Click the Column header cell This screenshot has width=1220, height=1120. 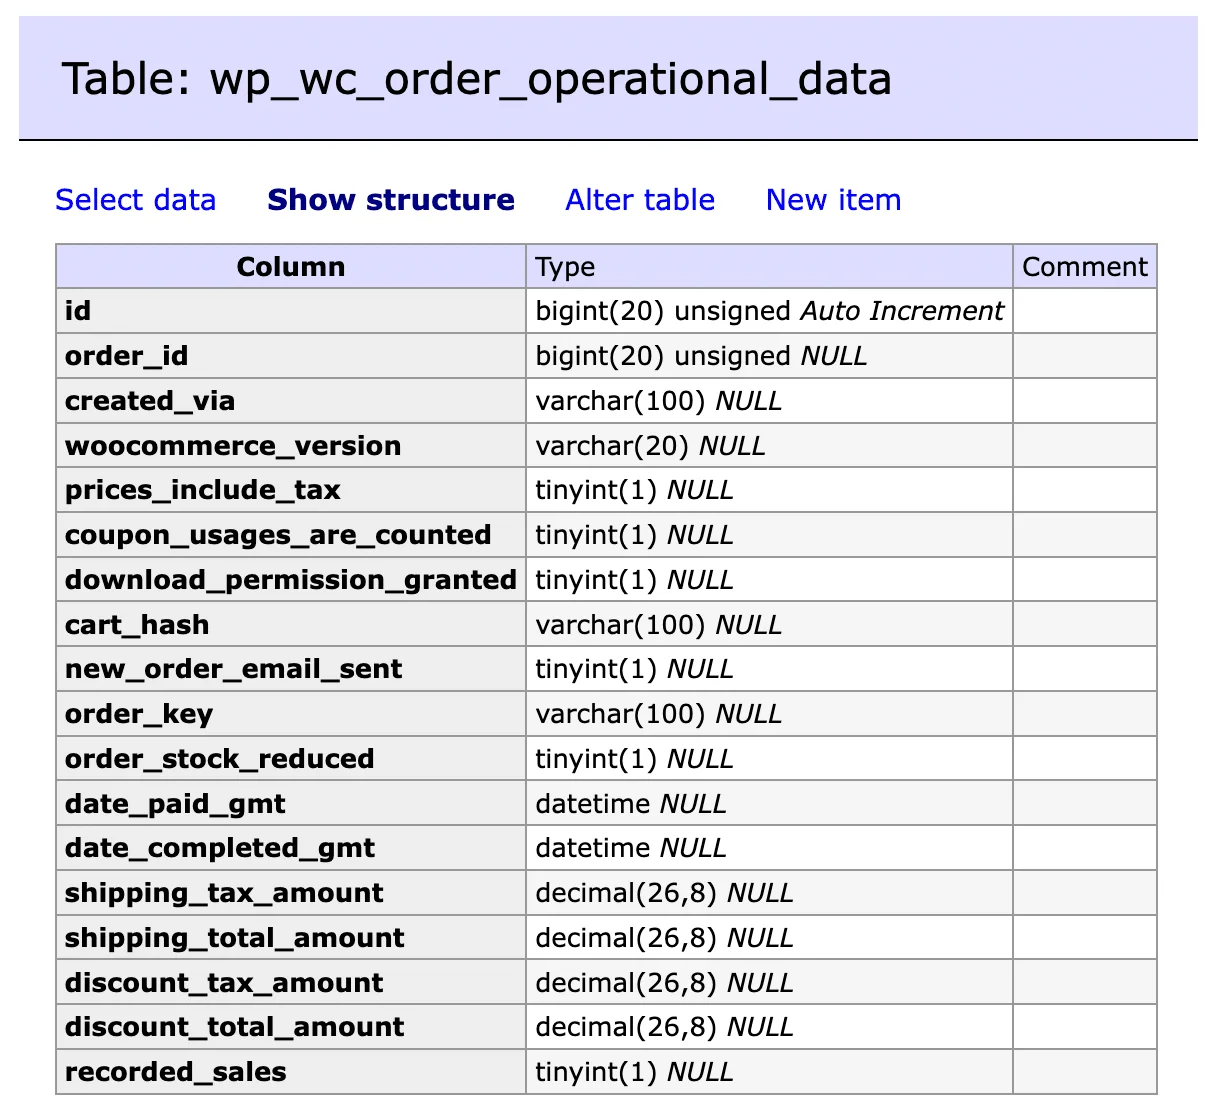(x=291, y=267)
